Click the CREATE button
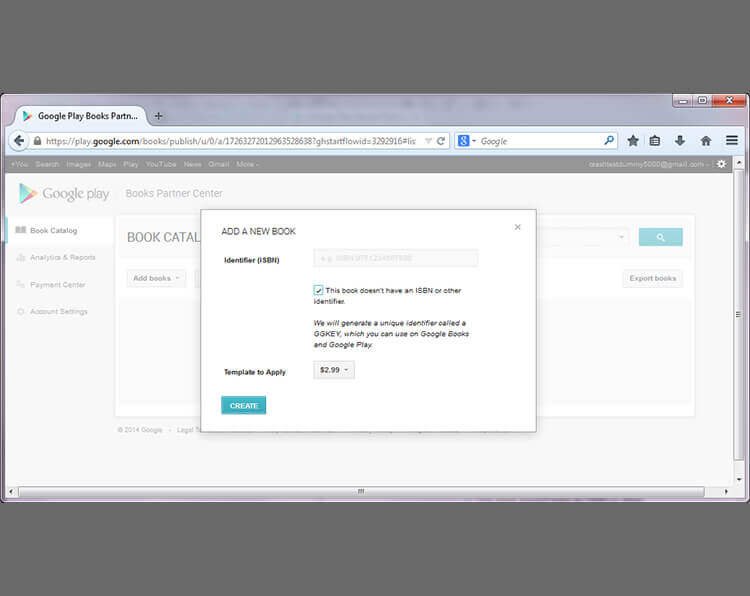 [x=243, y=405]
